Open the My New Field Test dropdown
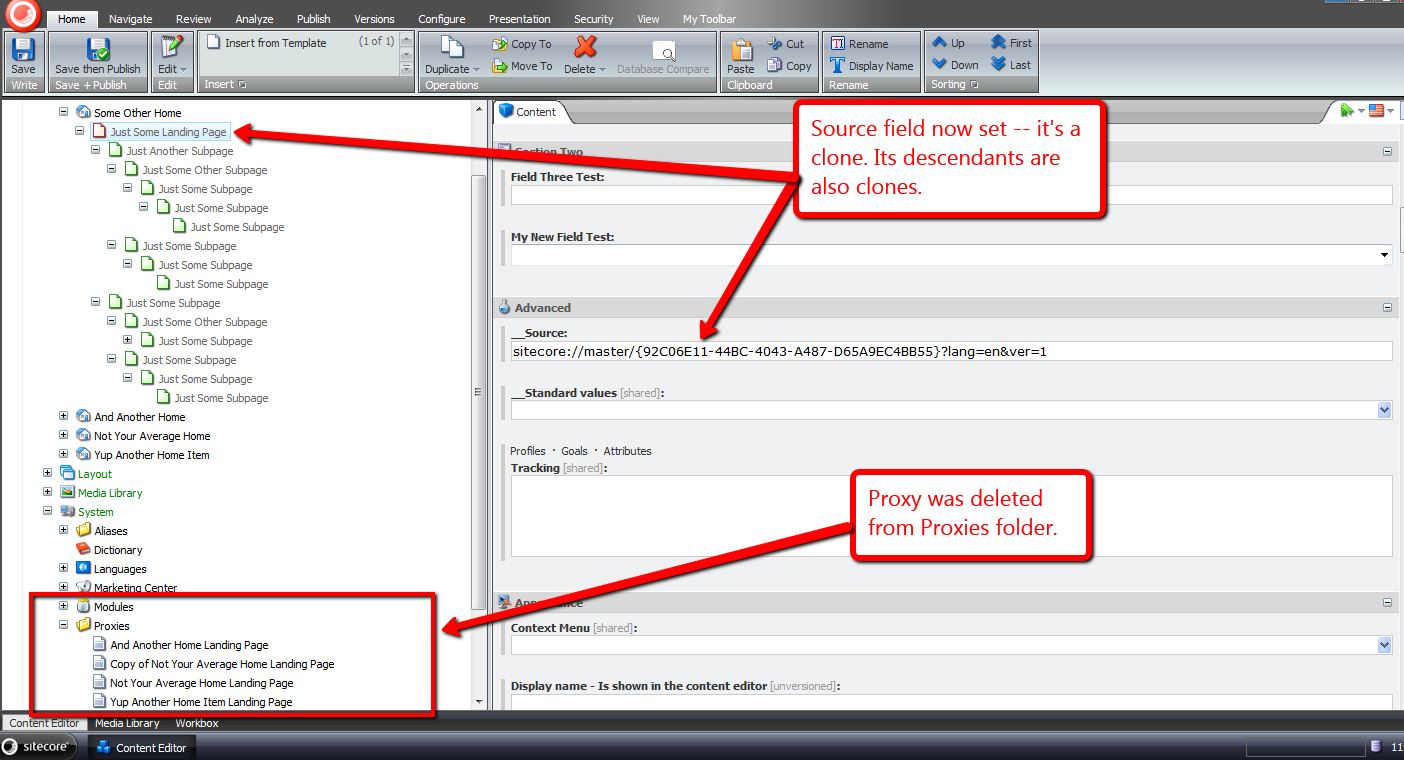The height and width of the screenshot is (760, 1404). pos(1384,255)
